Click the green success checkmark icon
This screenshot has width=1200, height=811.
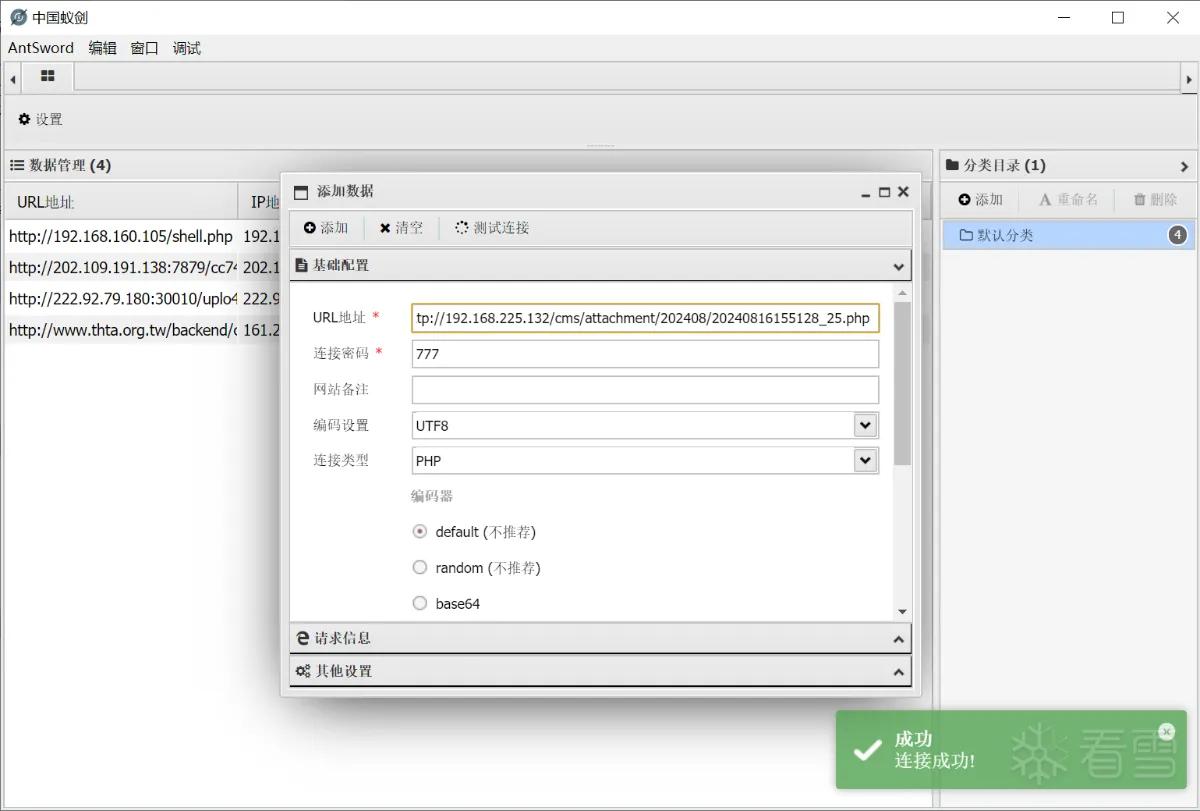[867, 750]
